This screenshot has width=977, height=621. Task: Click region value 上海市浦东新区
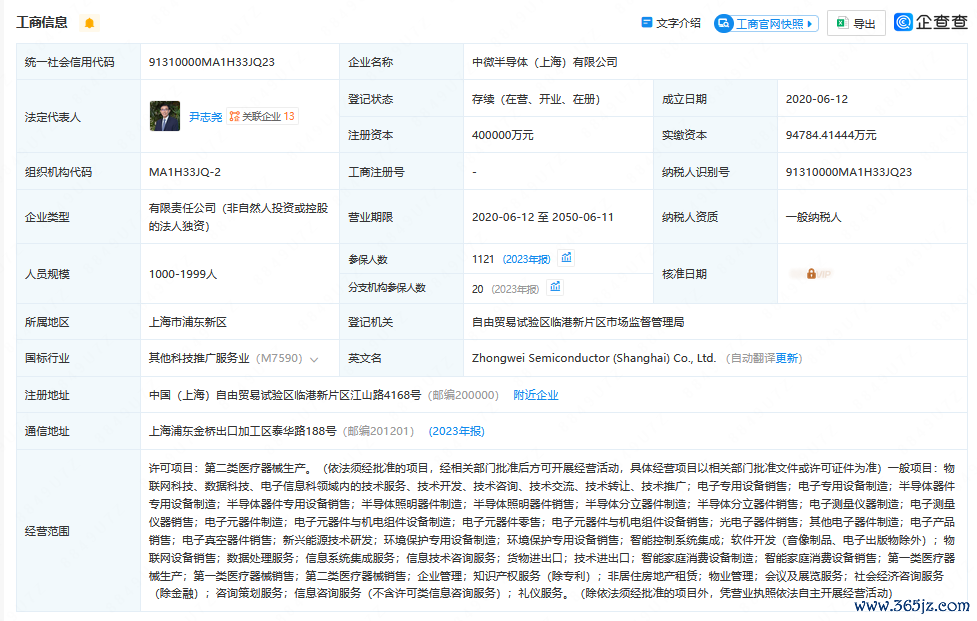click(x=188, y=322)
